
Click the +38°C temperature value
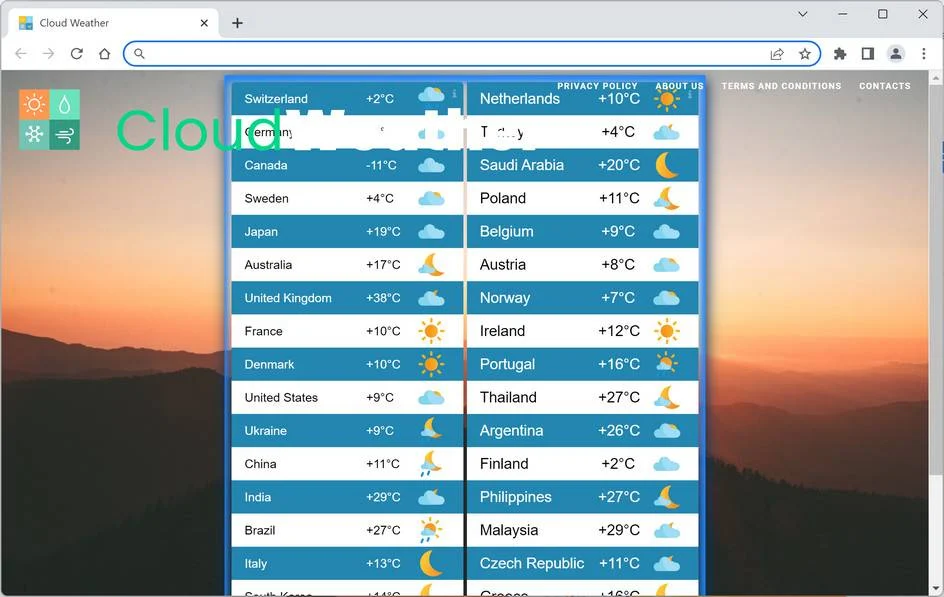click(383, 298)
